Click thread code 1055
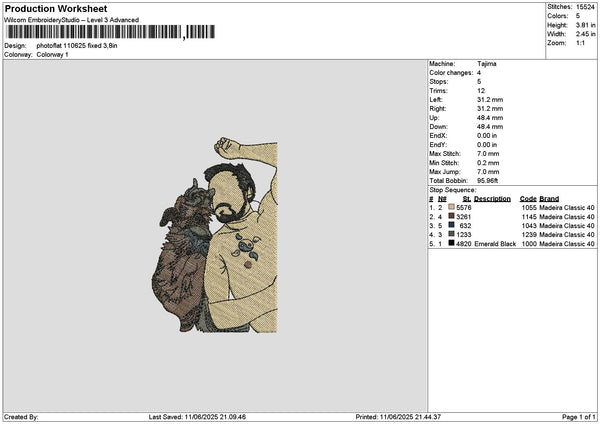This screenshot has height=424, width=600. click(x=529, y=208)
